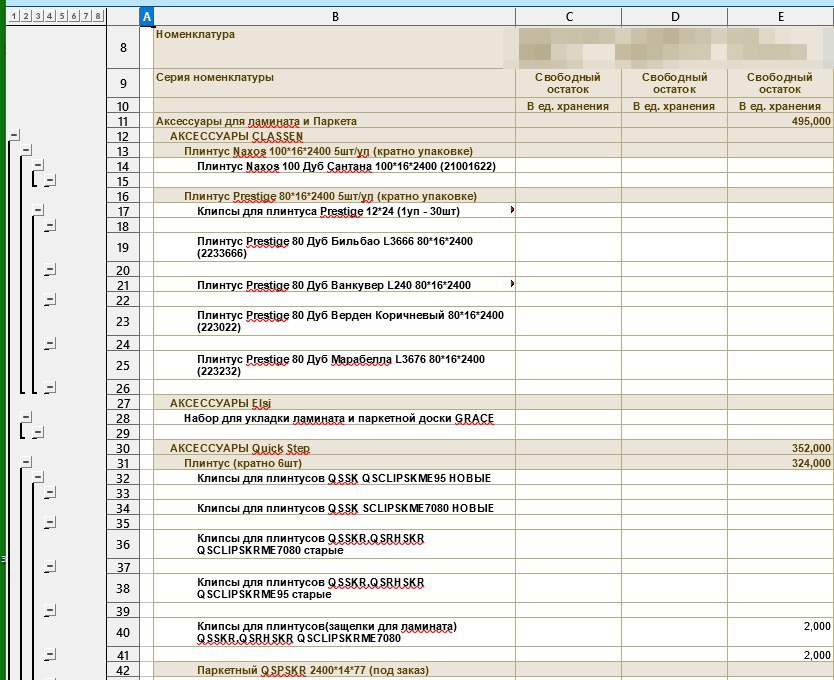Collapse the outline group beside row 13
This screenshot has height=680, width=834.
coord(26,151)
